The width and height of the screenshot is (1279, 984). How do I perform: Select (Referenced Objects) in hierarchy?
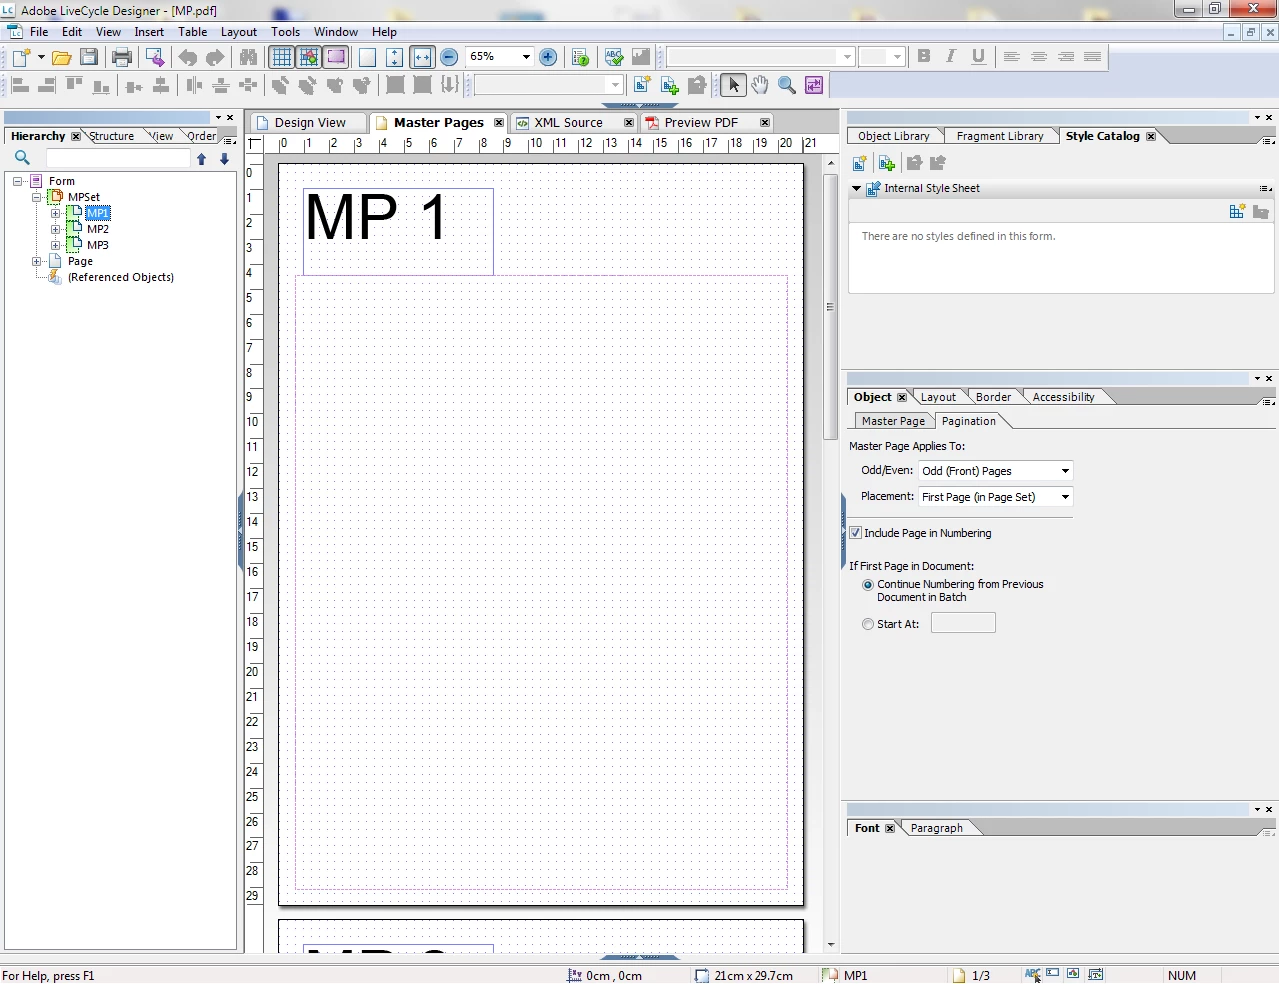121,277
